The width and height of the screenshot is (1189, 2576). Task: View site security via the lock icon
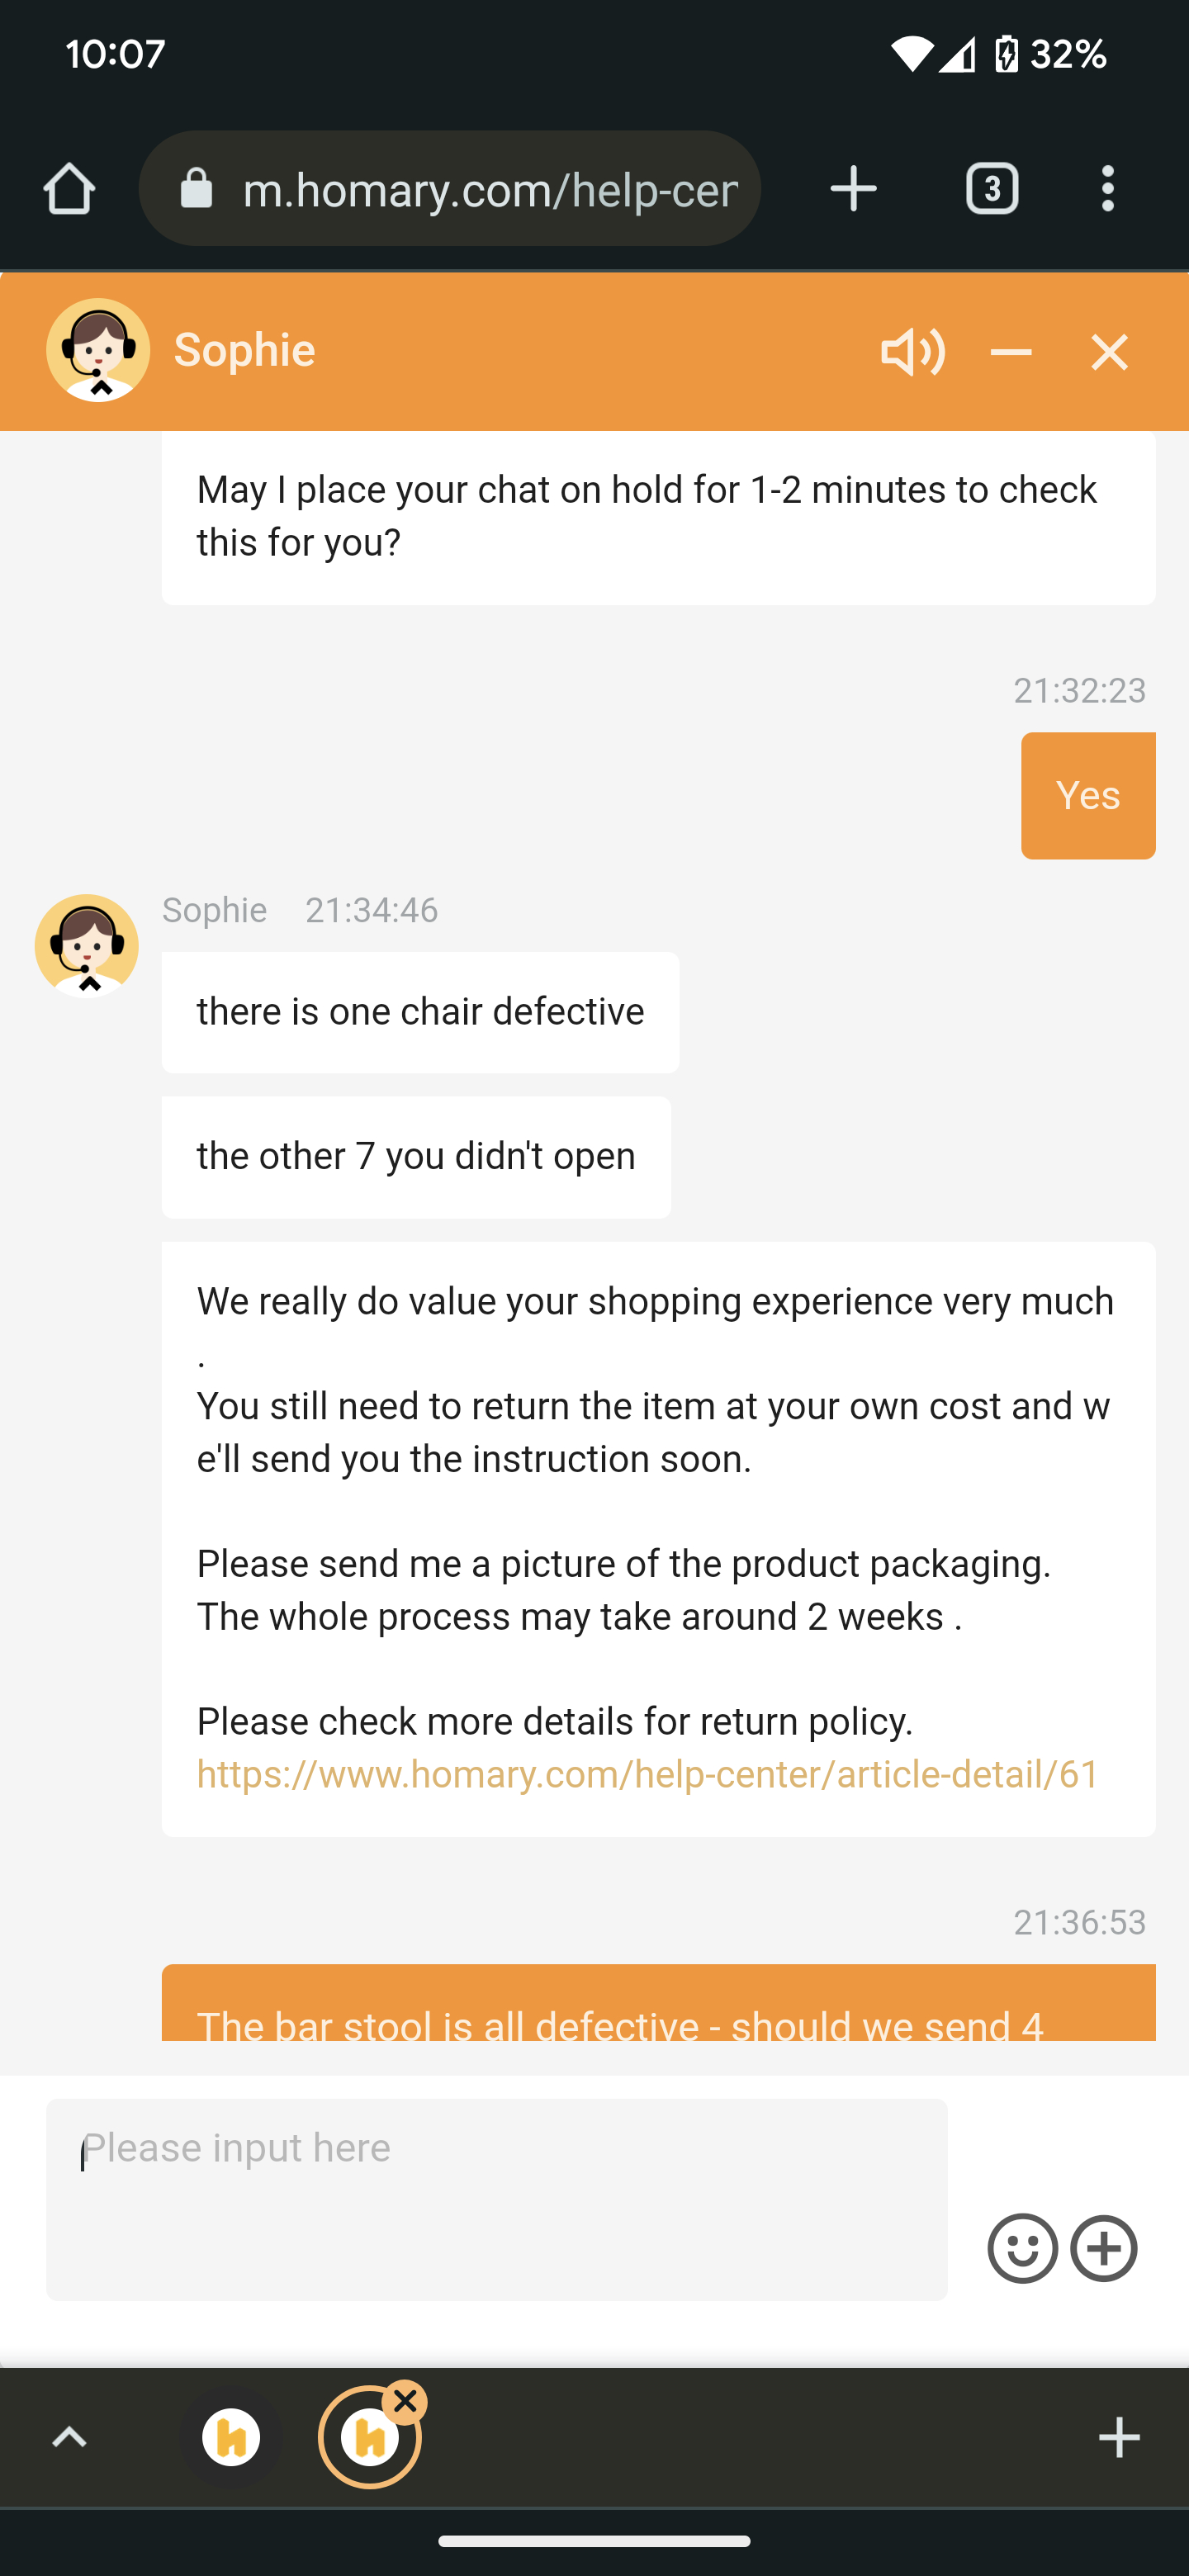pyautogui.click(x=196, y=188)
